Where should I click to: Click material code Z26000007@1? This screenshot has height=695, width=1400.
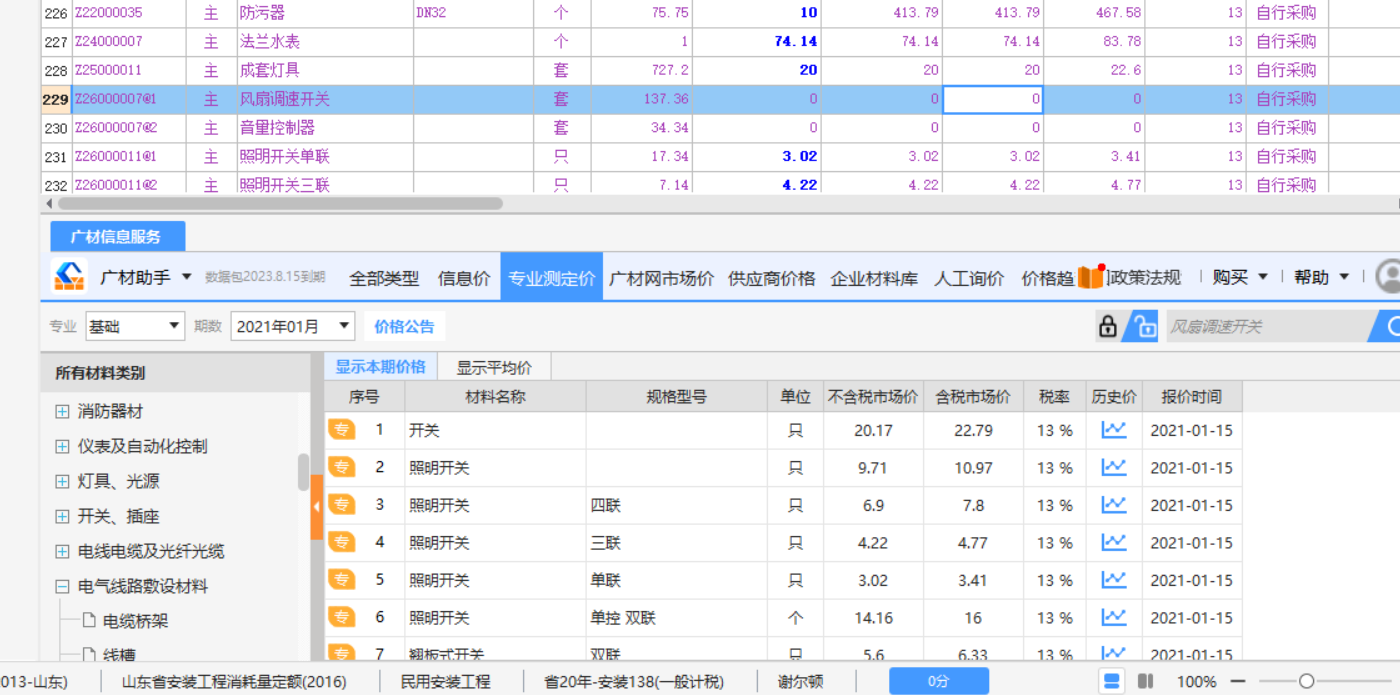pos(115,99)
